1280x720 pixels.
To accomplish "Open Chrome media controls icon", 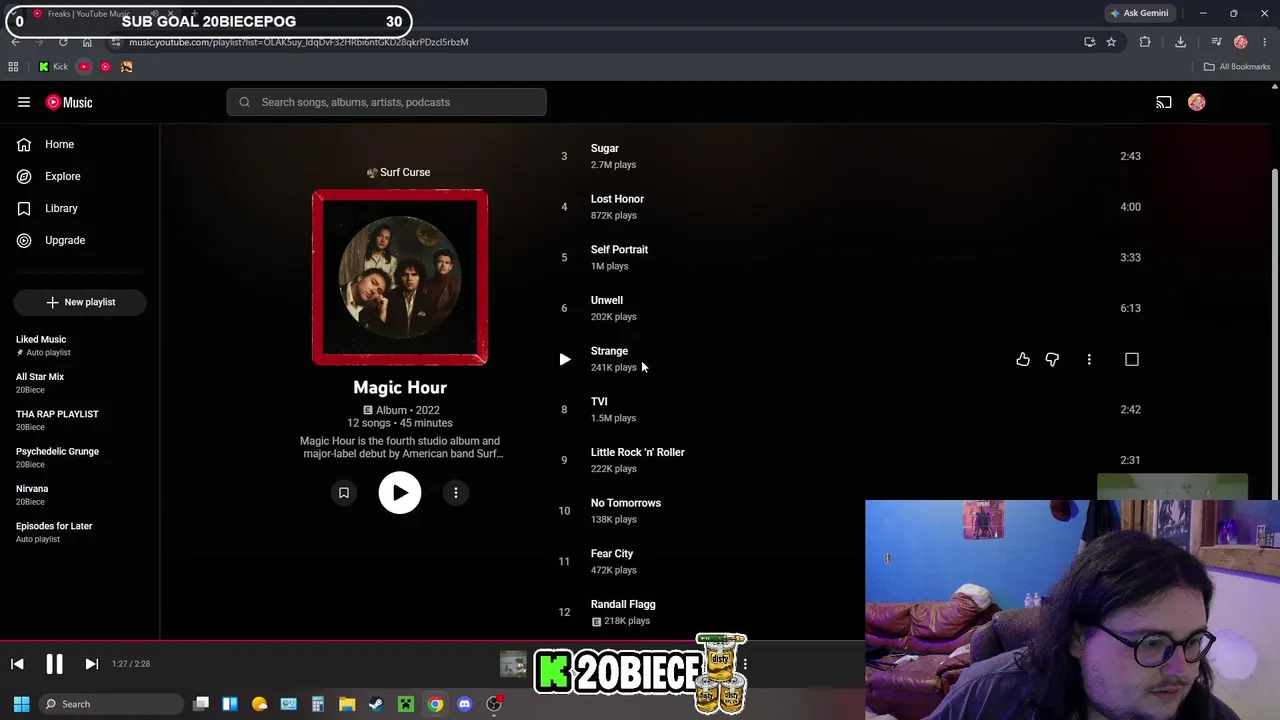I will tap(1216, 42).
